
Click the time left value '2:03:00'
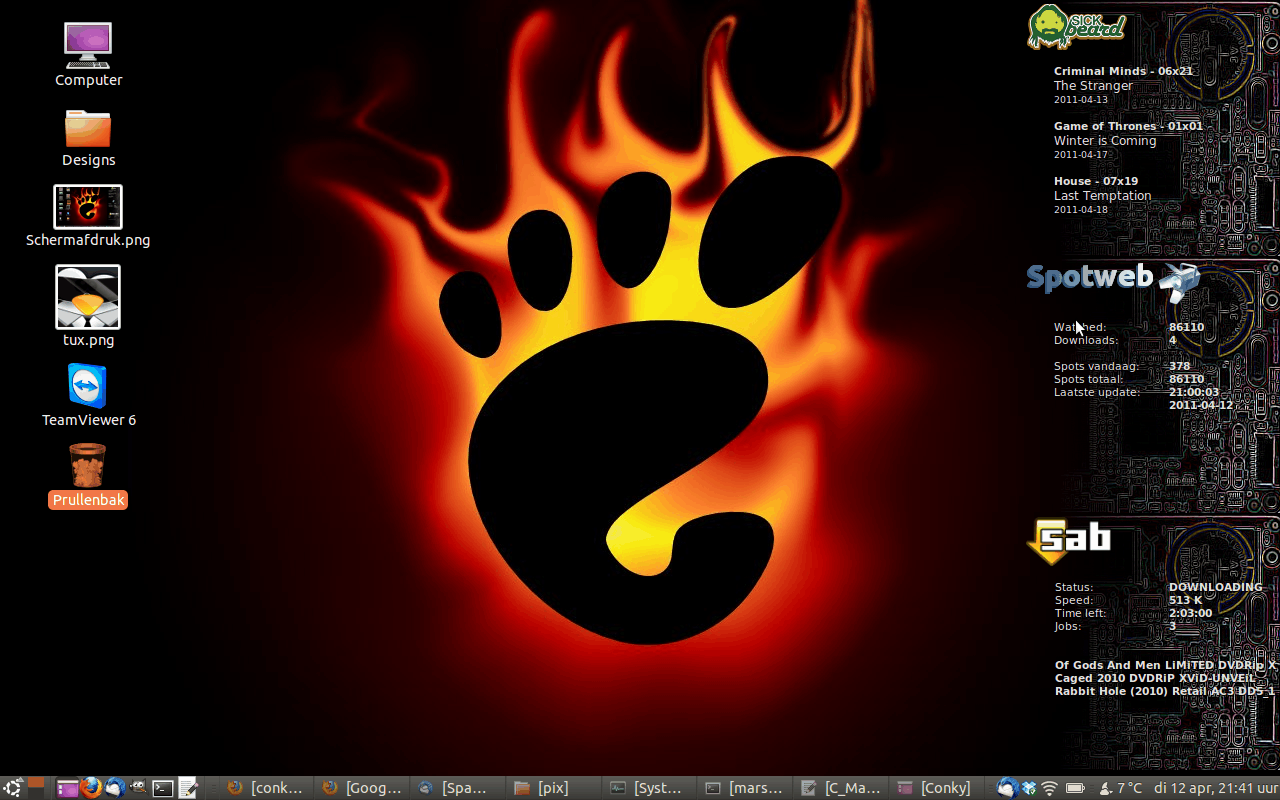pos(1190,613)
